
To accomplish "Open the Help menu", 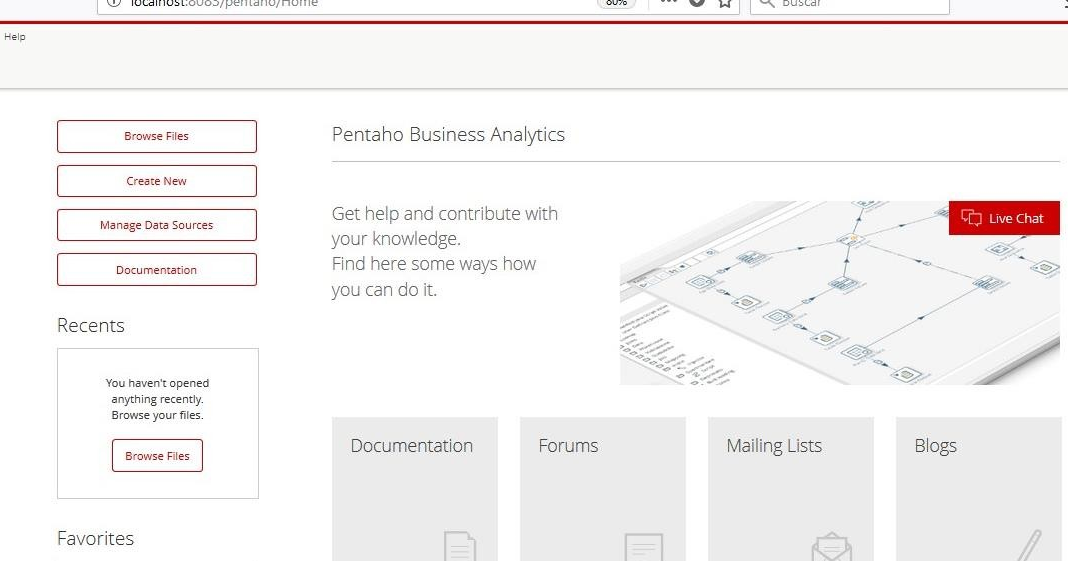I will (x=15, y=37).
